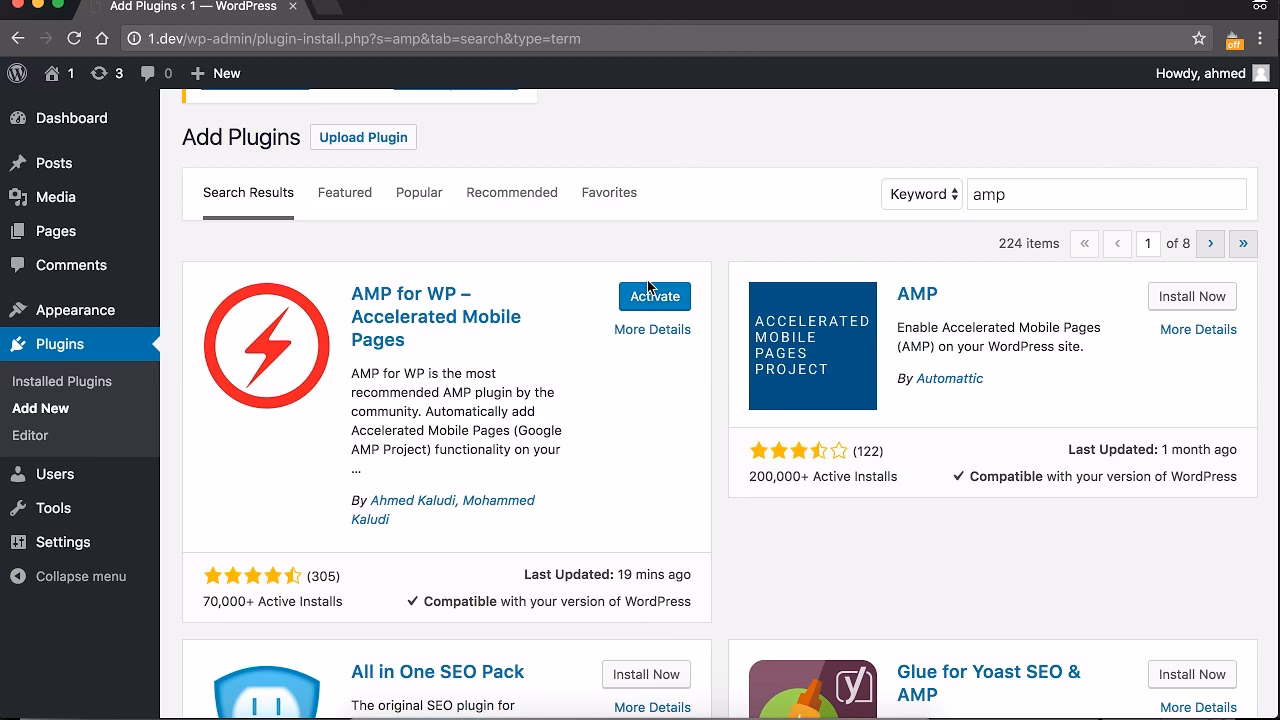Activate the AMP for WP plugin

(x=654, y=296)
